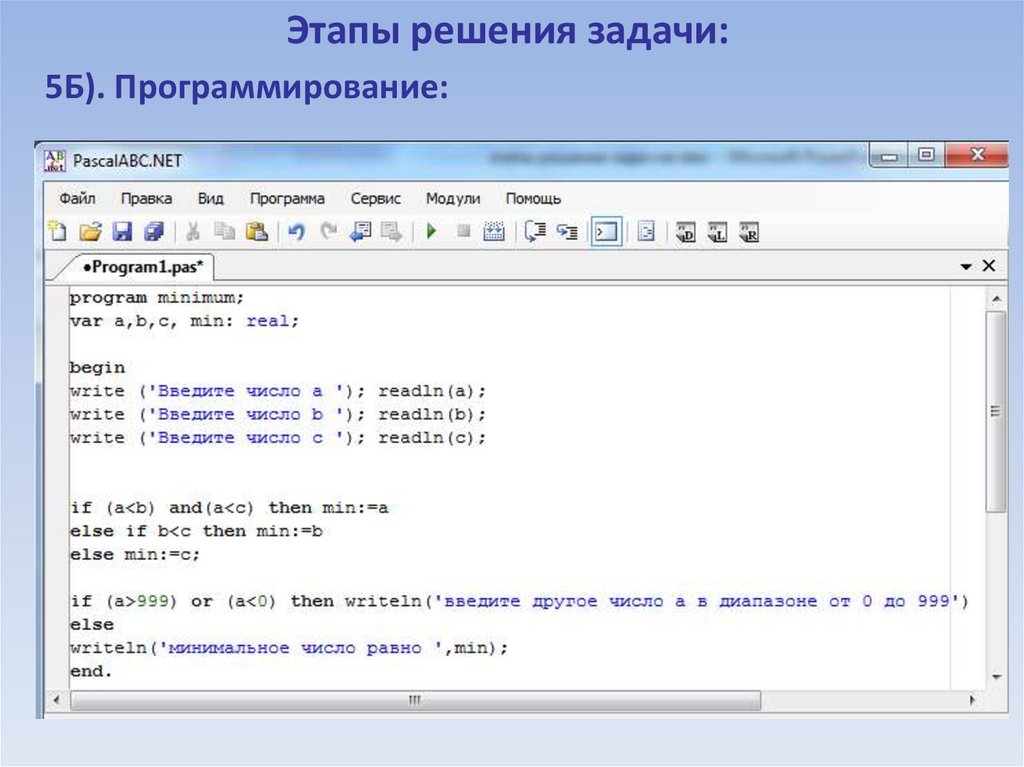Open the Файл menu
The height and width of the screenshot is (767, 1024).
coord(77,199)
